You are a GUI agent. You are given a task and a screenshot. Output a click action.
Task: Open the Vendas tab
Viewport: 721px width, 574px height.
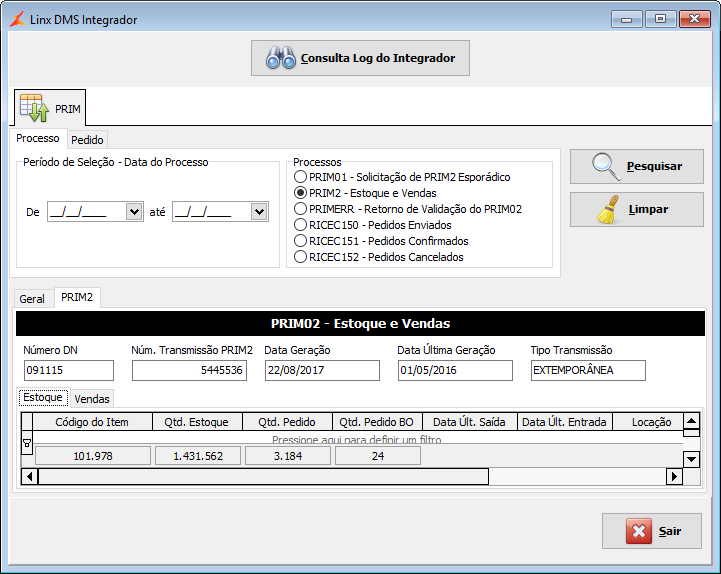tap(92, 399)
